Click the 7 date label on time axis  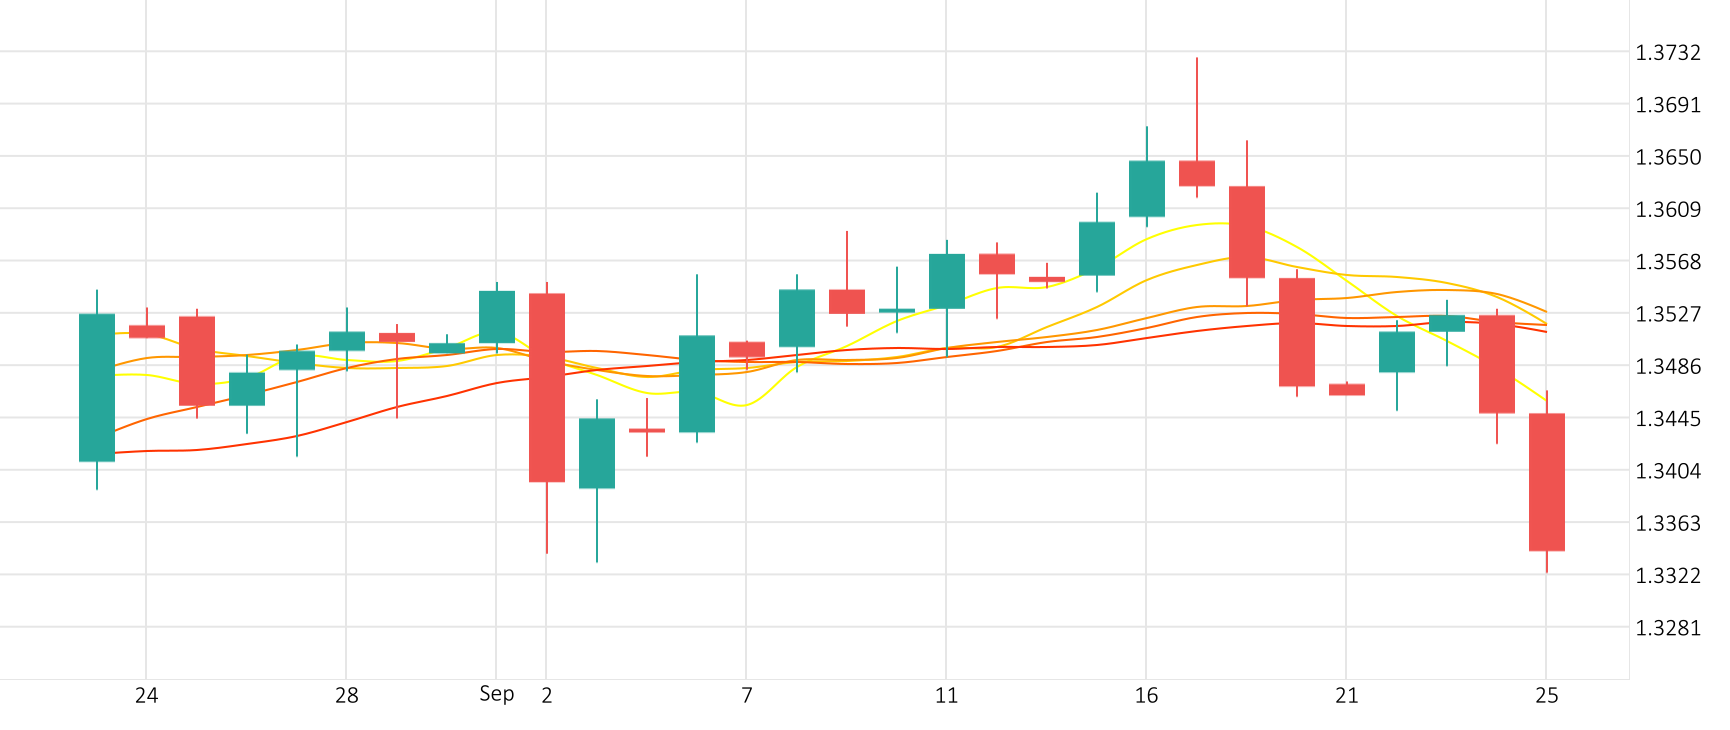click(x=746, y=696)
